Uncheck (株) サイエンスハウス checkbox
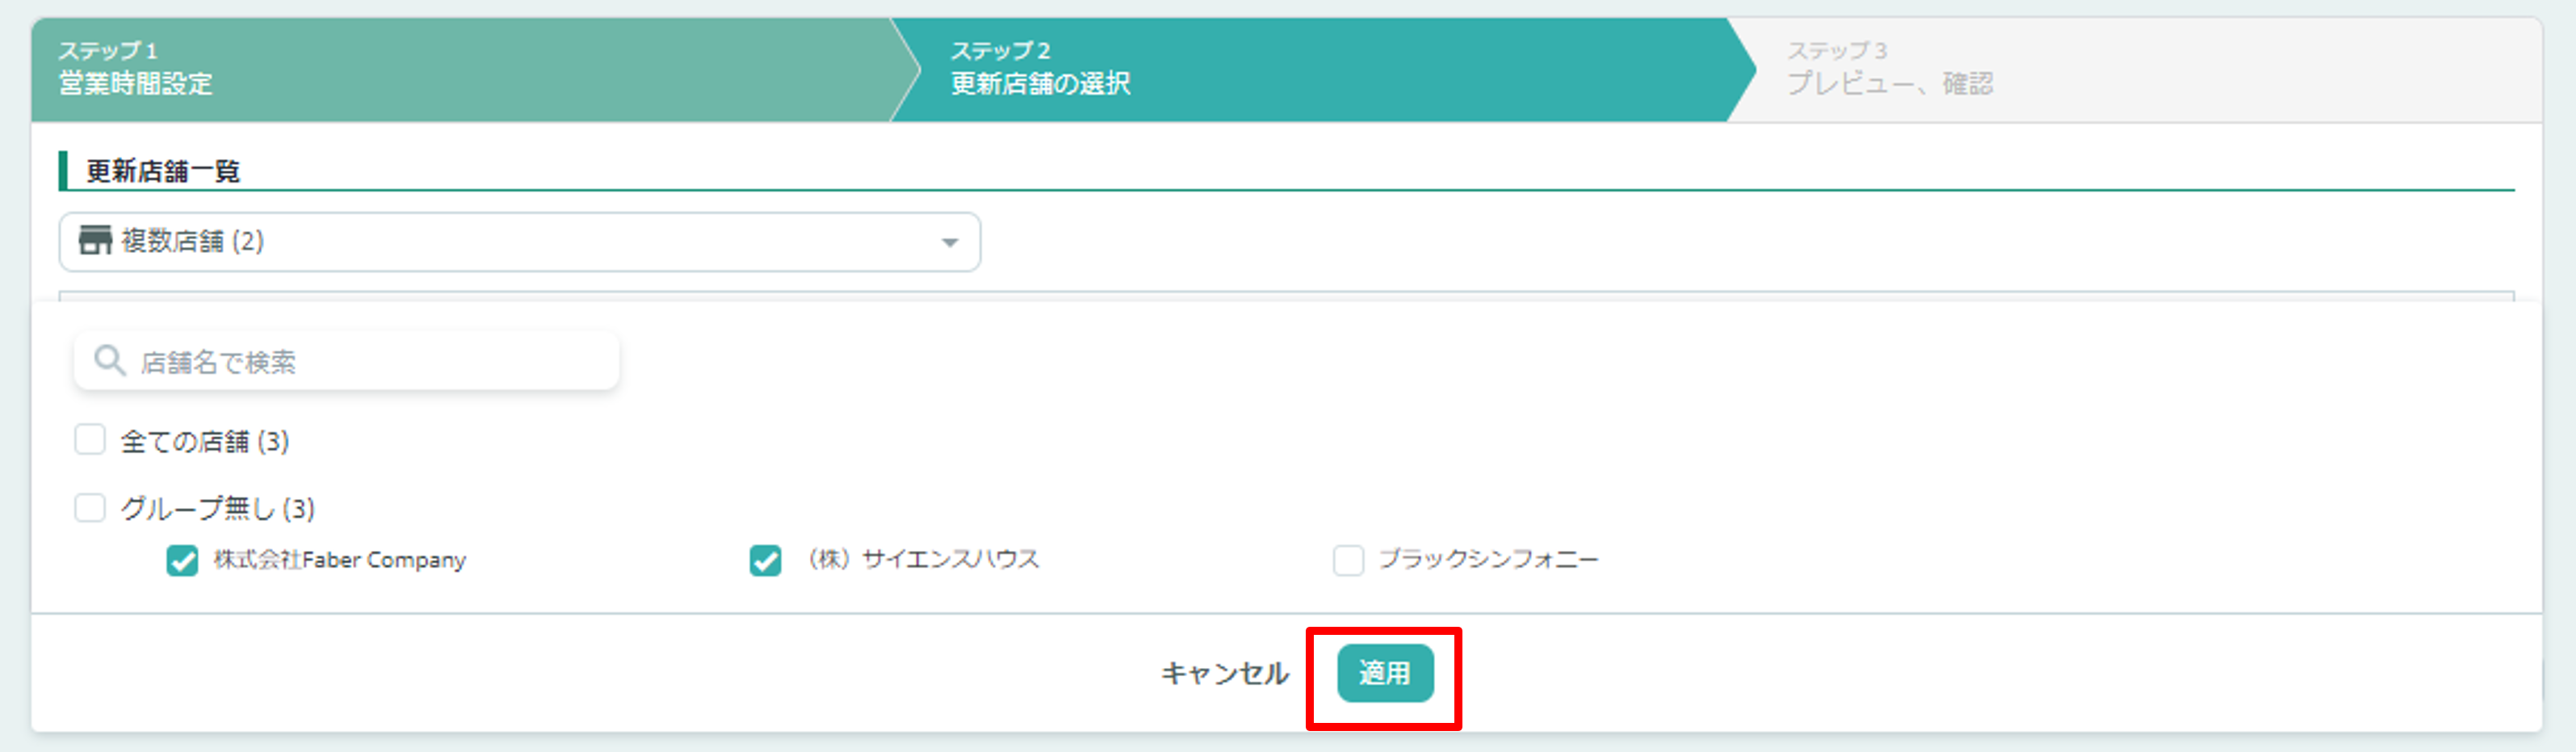 pyautogui.click(x=765, y=560)
